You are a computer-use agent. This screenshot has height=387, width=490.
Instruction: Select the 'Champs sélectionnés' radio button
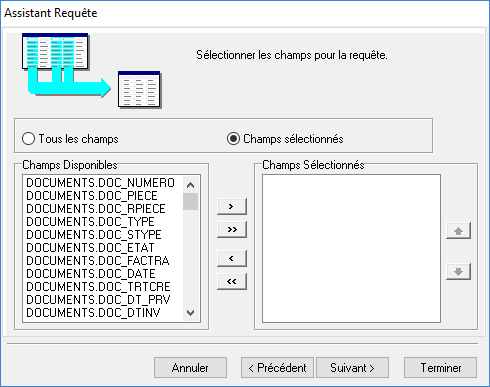[233, 139]
